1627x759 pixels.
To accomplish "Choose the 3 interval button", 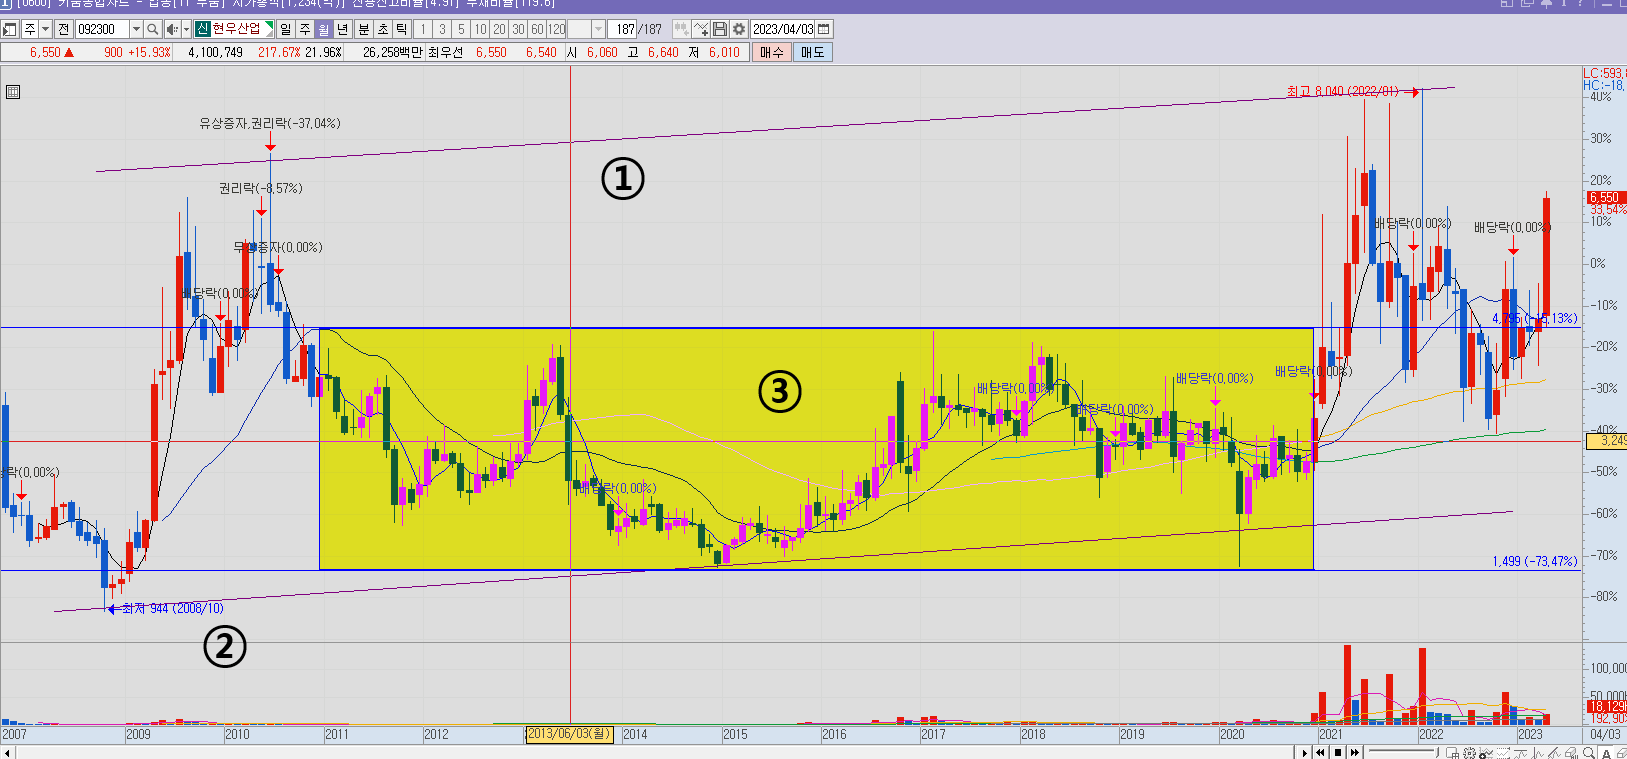I will pos(442,29).
